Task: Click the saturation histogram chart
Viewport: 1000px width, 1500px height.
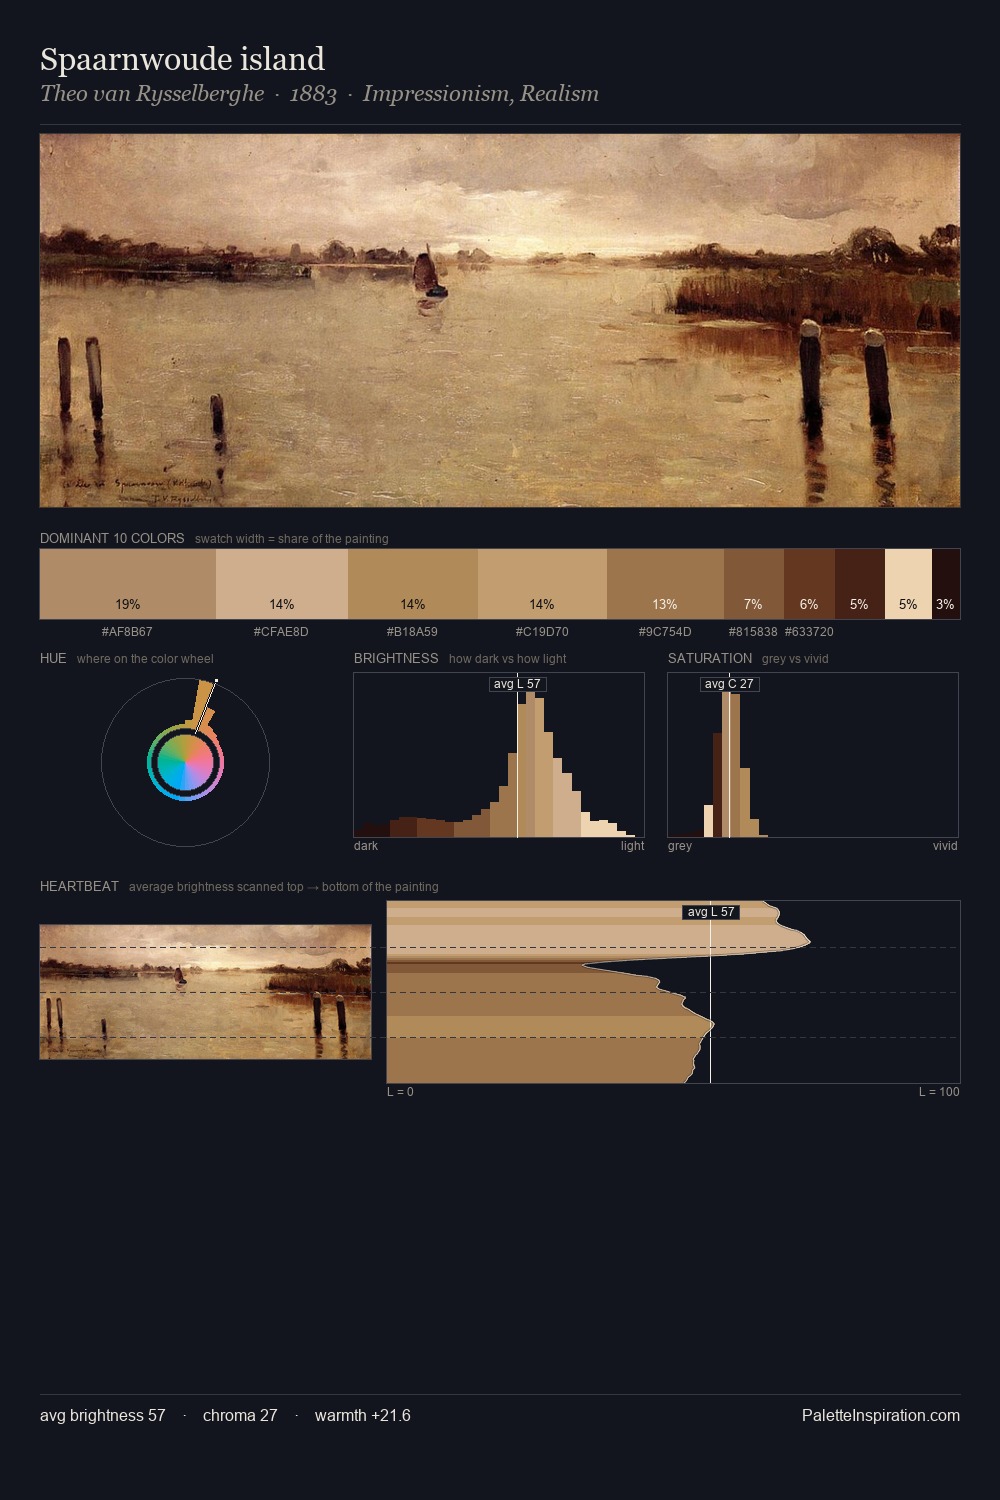Action: (x=813, y=755)
